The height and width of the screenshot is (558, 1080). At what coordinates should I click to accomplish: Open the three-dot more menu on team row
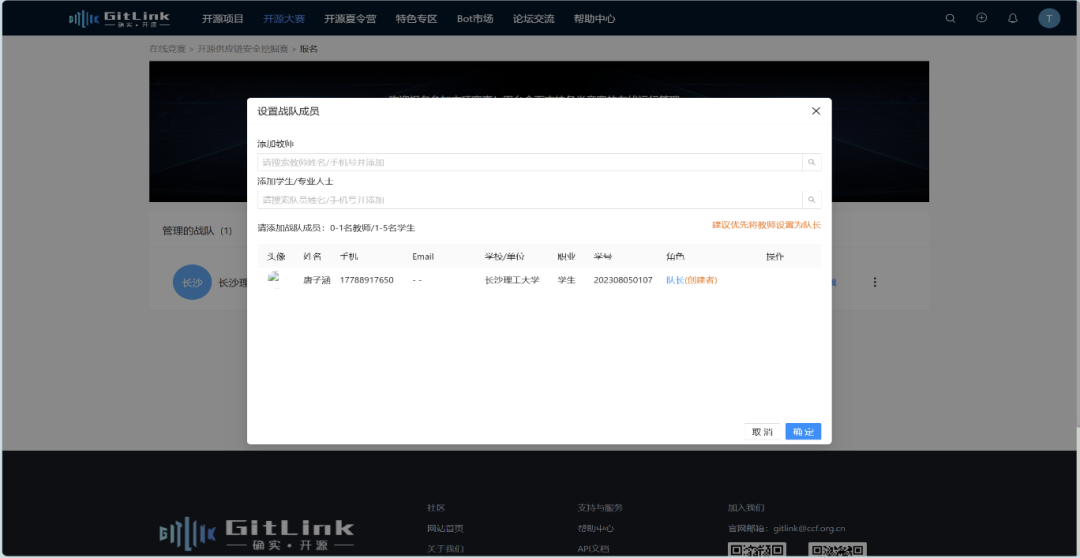(875, 282)
